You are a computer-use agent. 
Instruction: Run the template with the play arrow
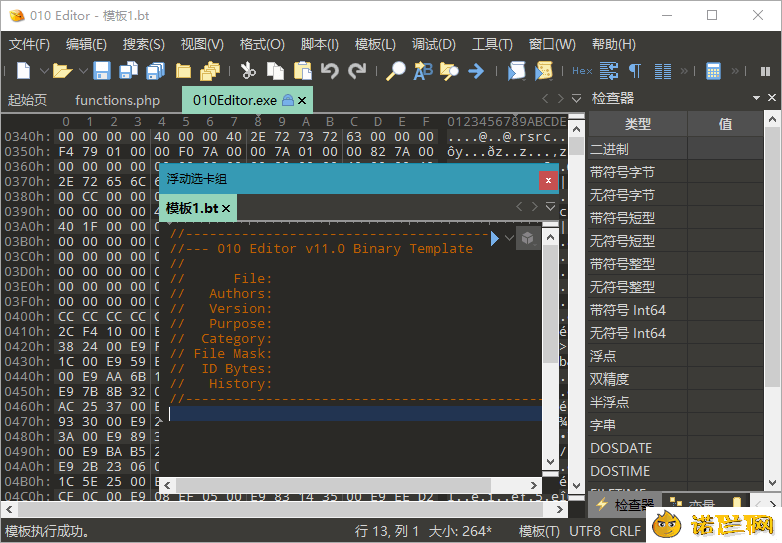pos(494,238)
